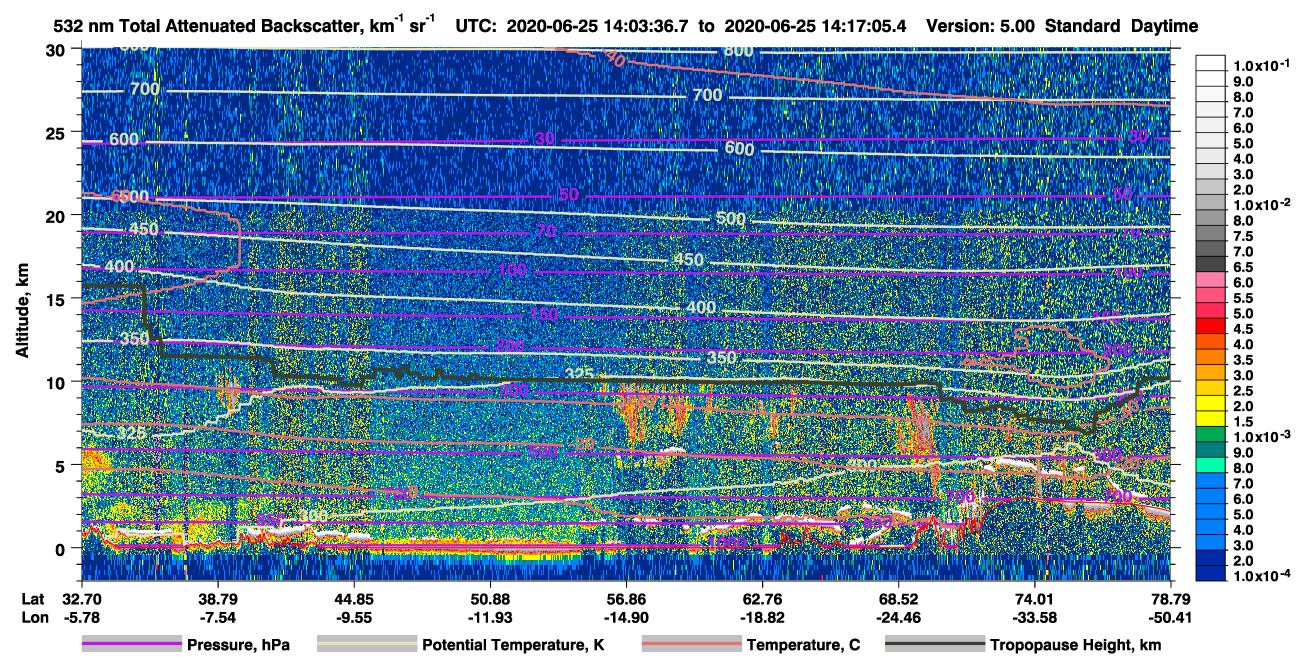
Task: Click longitude value -11.93
Action: [489, 617]
